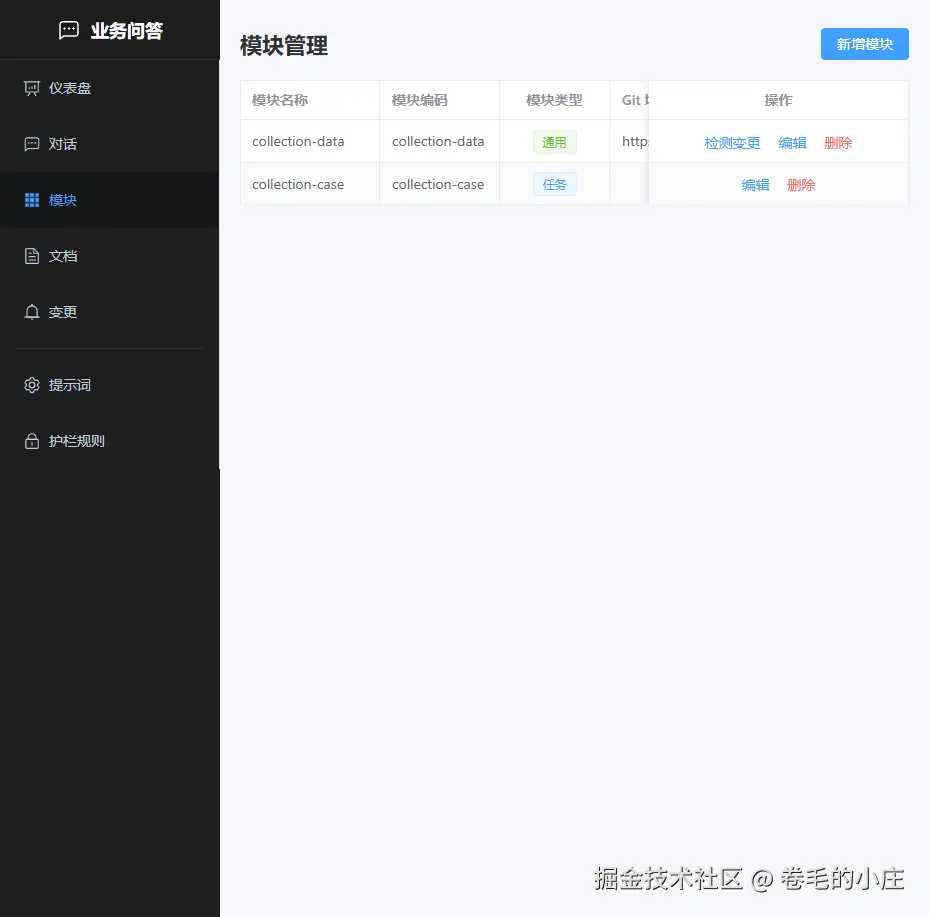Image resolution: width=929 pixels, height=917 pixels.
Task: Click the 业务问答 app title
Action: [x=127, y=31]
